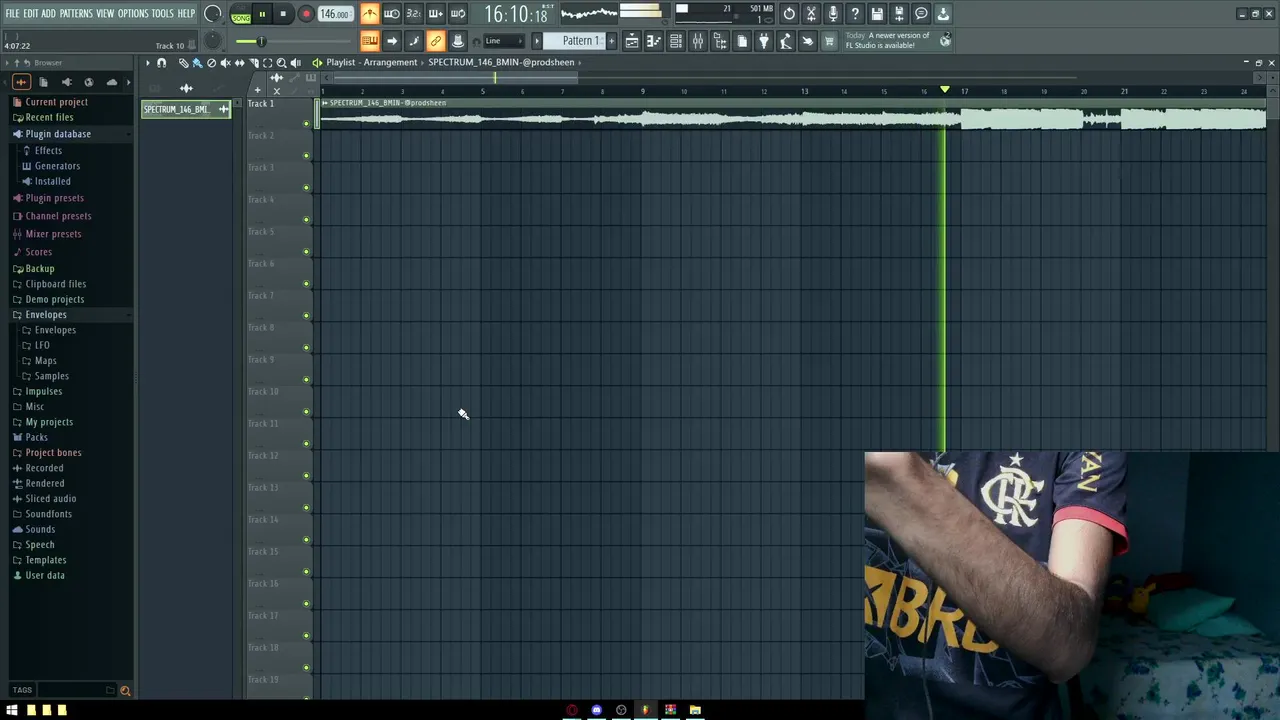Click the speech bubble project info icon
The image size is (1280, 720).
(921, 14)
